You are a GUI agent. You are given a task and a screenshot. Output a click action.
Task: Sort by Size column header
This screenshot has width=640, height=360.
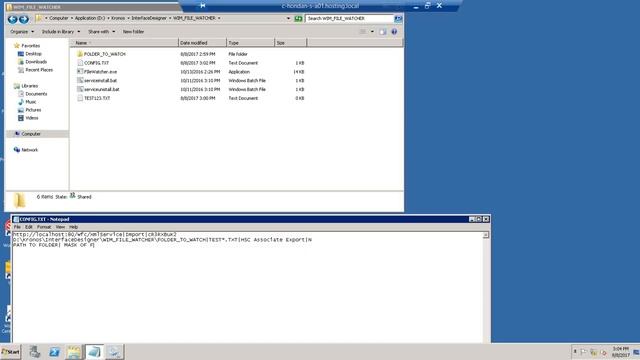click(290, 42)
